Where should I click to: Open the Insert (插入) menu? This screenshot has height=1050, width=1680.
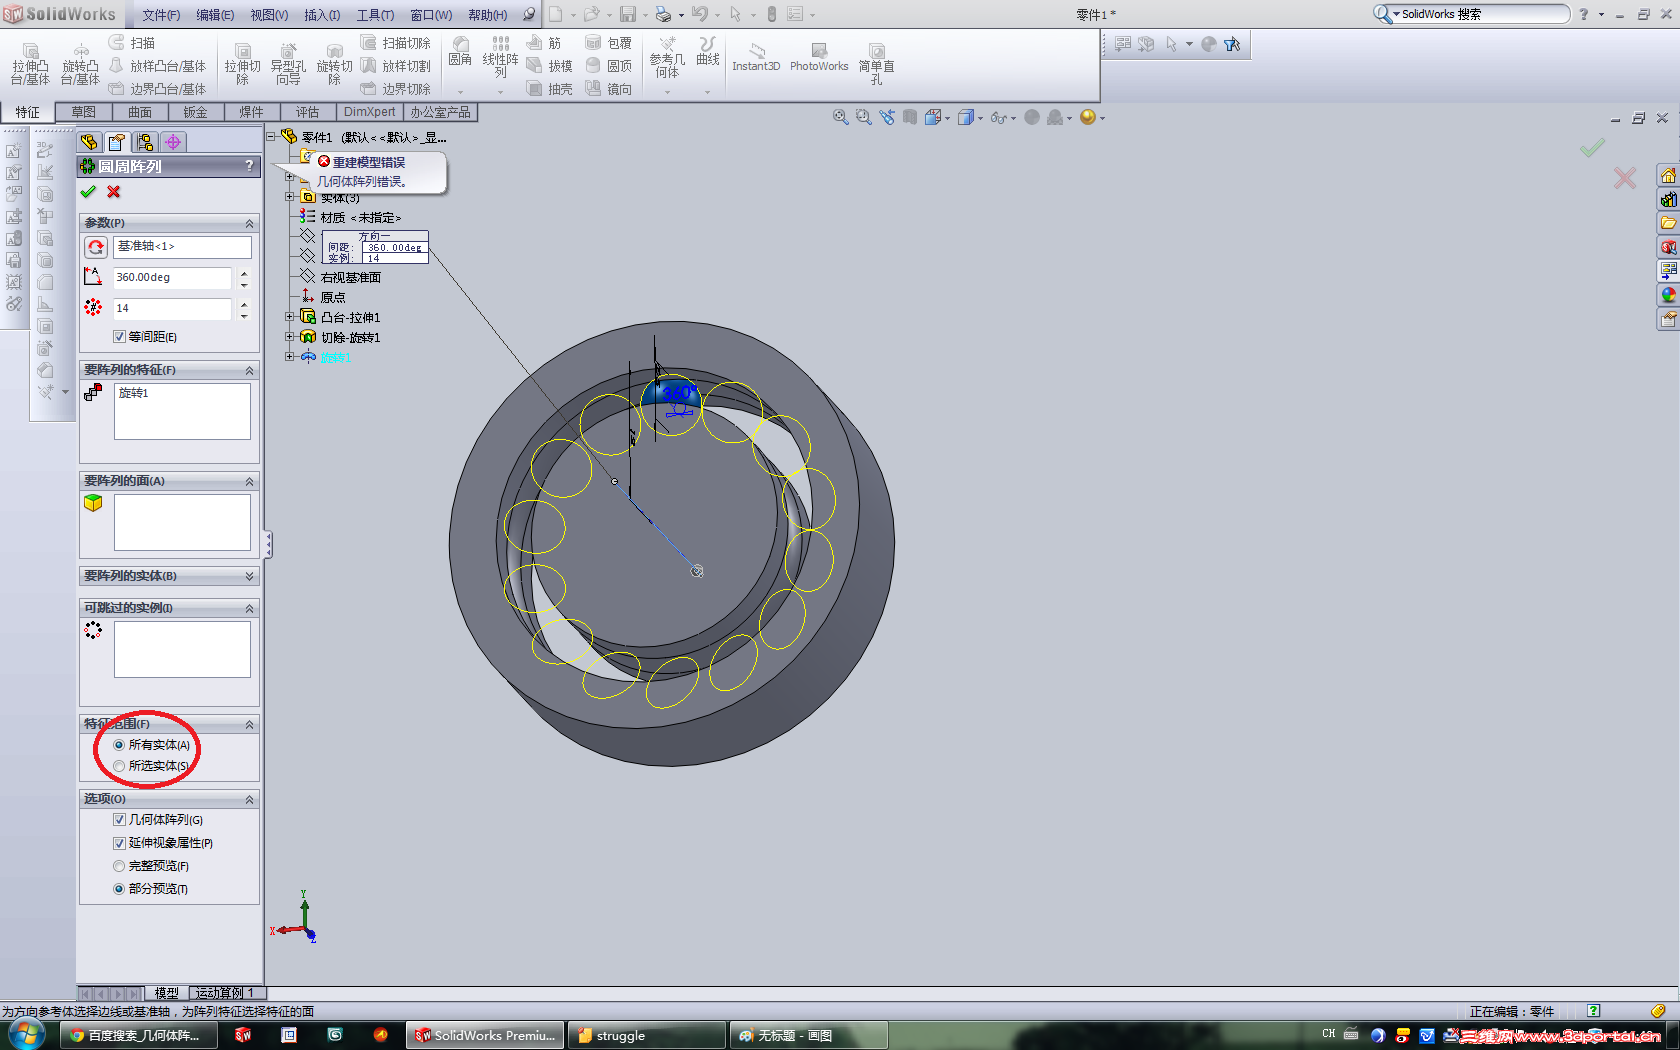322,15
